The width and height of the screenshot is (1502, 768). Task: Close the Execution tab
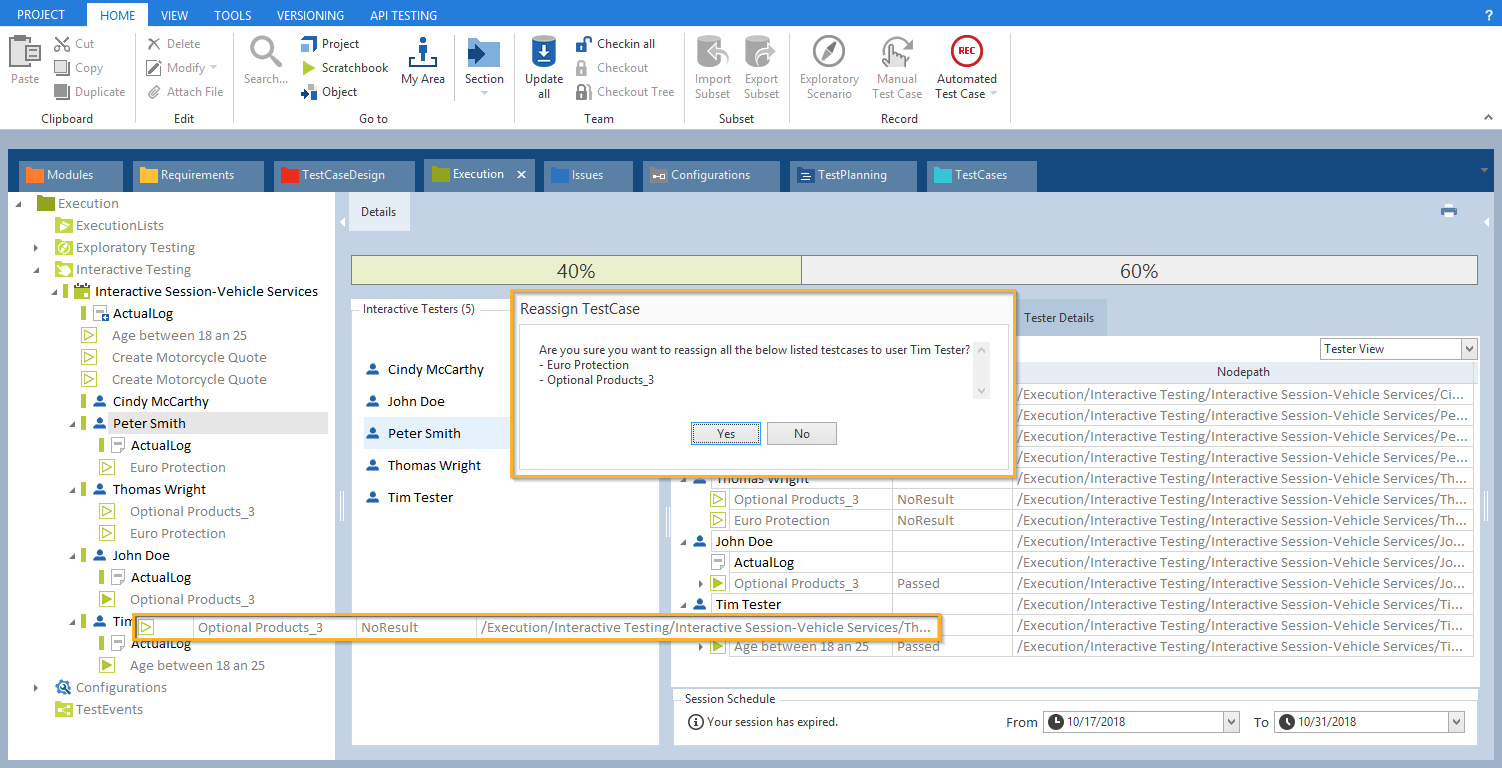pyautogui.click(x=521, y=175)
